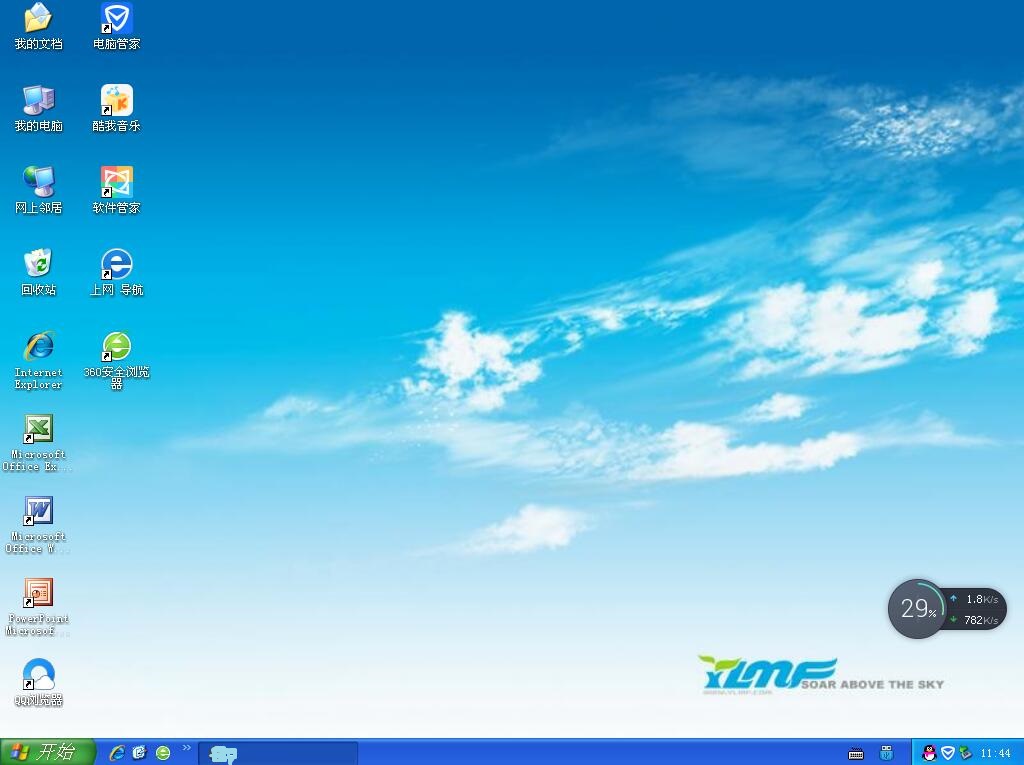The image size is (1024, 765).
Task: Open the QQ penguin tray icon
Action: click(x=929, y=753)
